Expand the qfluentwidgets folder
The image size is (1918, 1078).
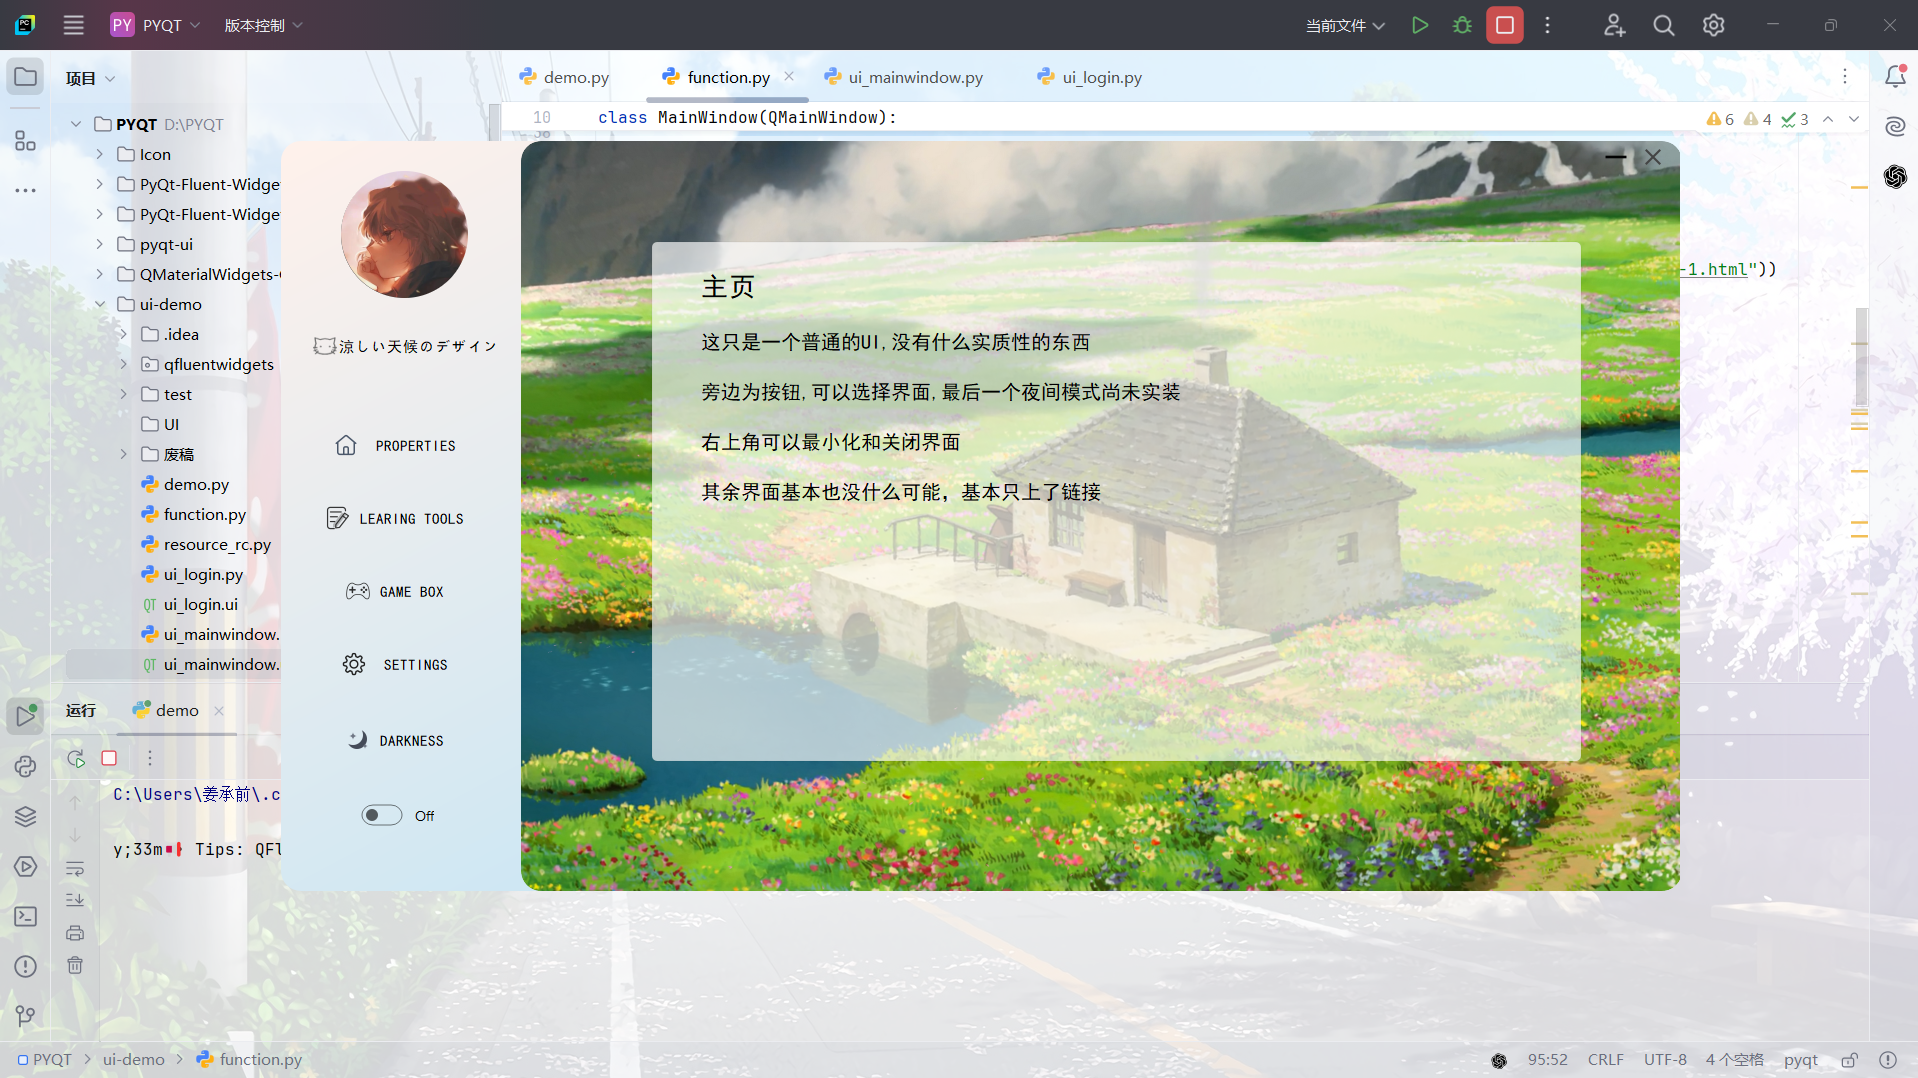point(124,364)
